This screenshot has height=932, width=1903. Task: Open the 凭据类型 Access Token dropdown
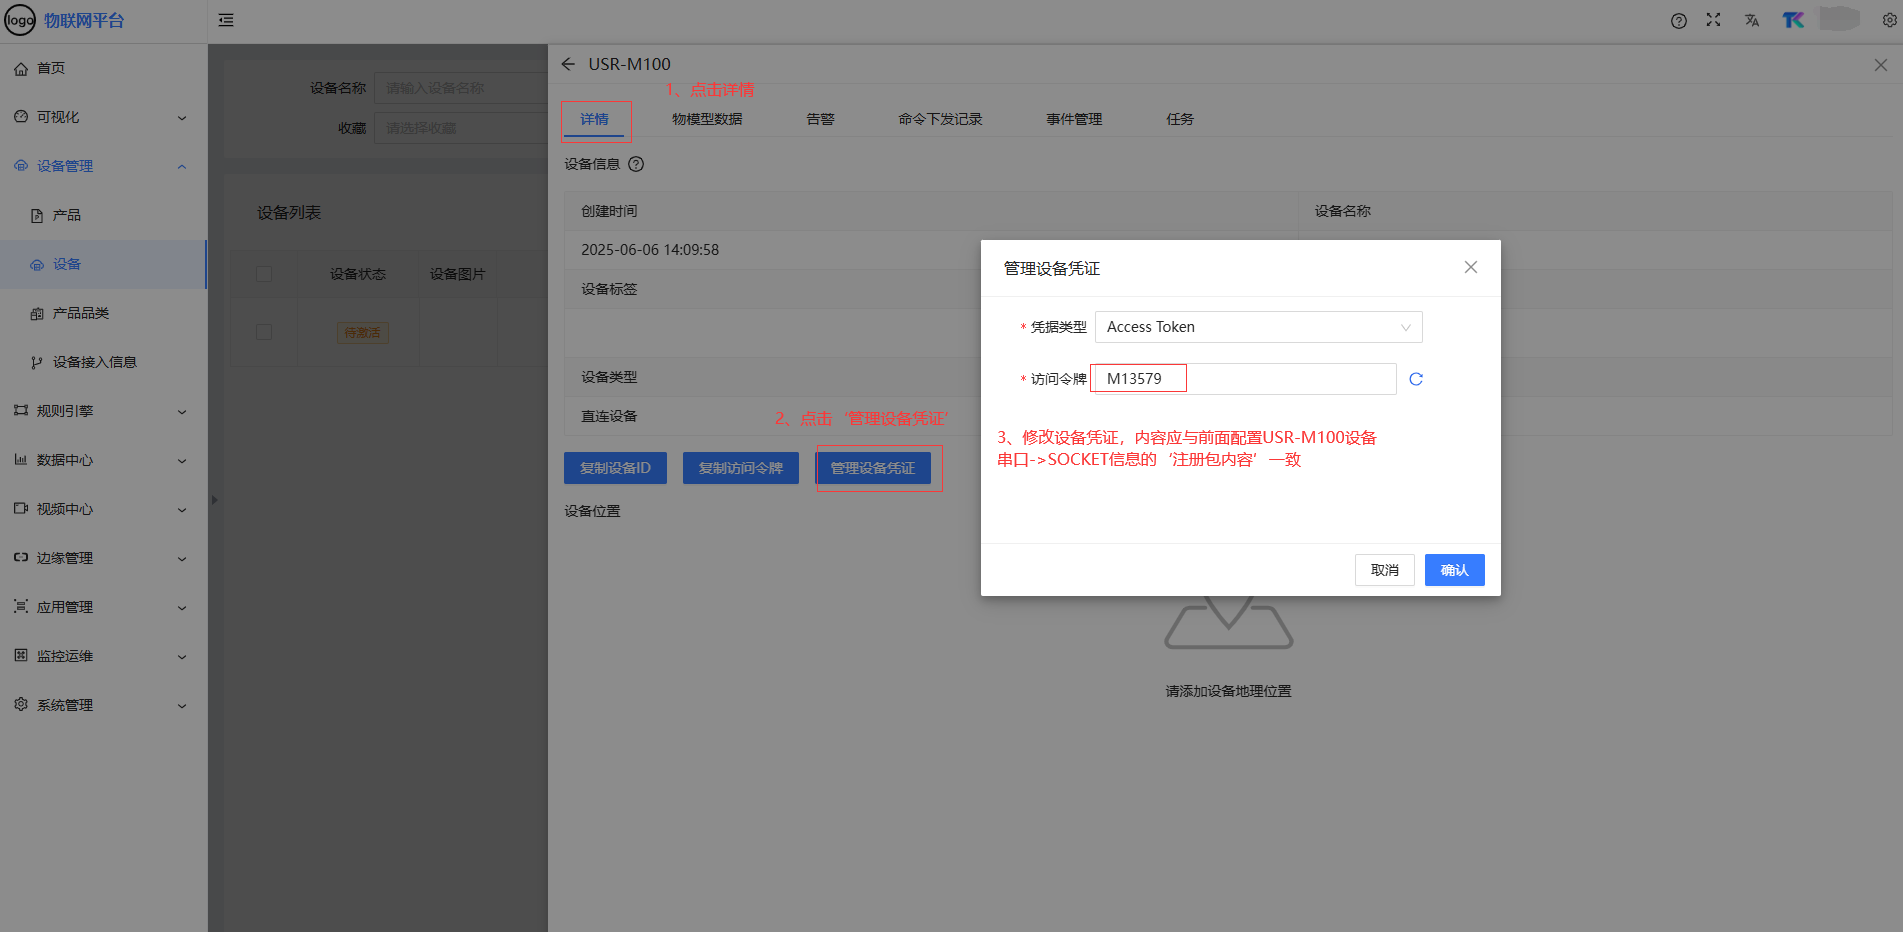(x=1258, y=327)
